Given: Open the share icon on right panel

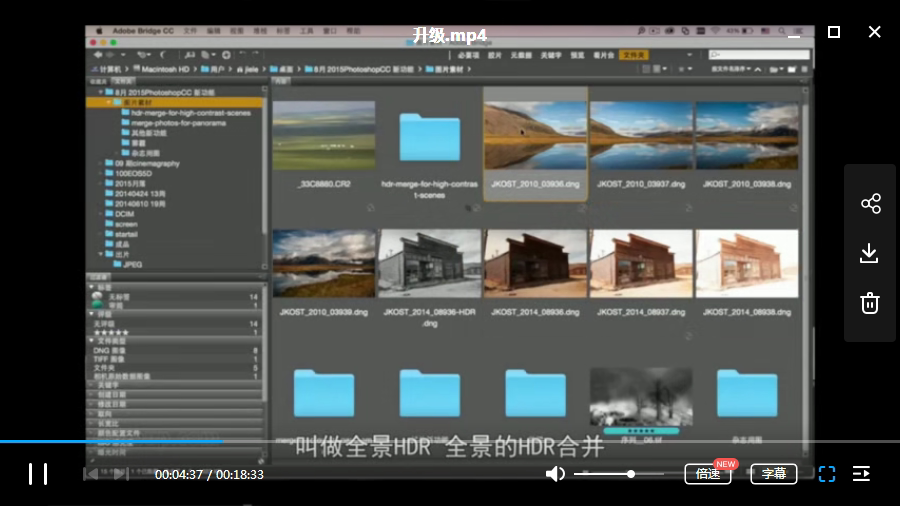Looking at the screenshot, I should (x=870, y=204).
